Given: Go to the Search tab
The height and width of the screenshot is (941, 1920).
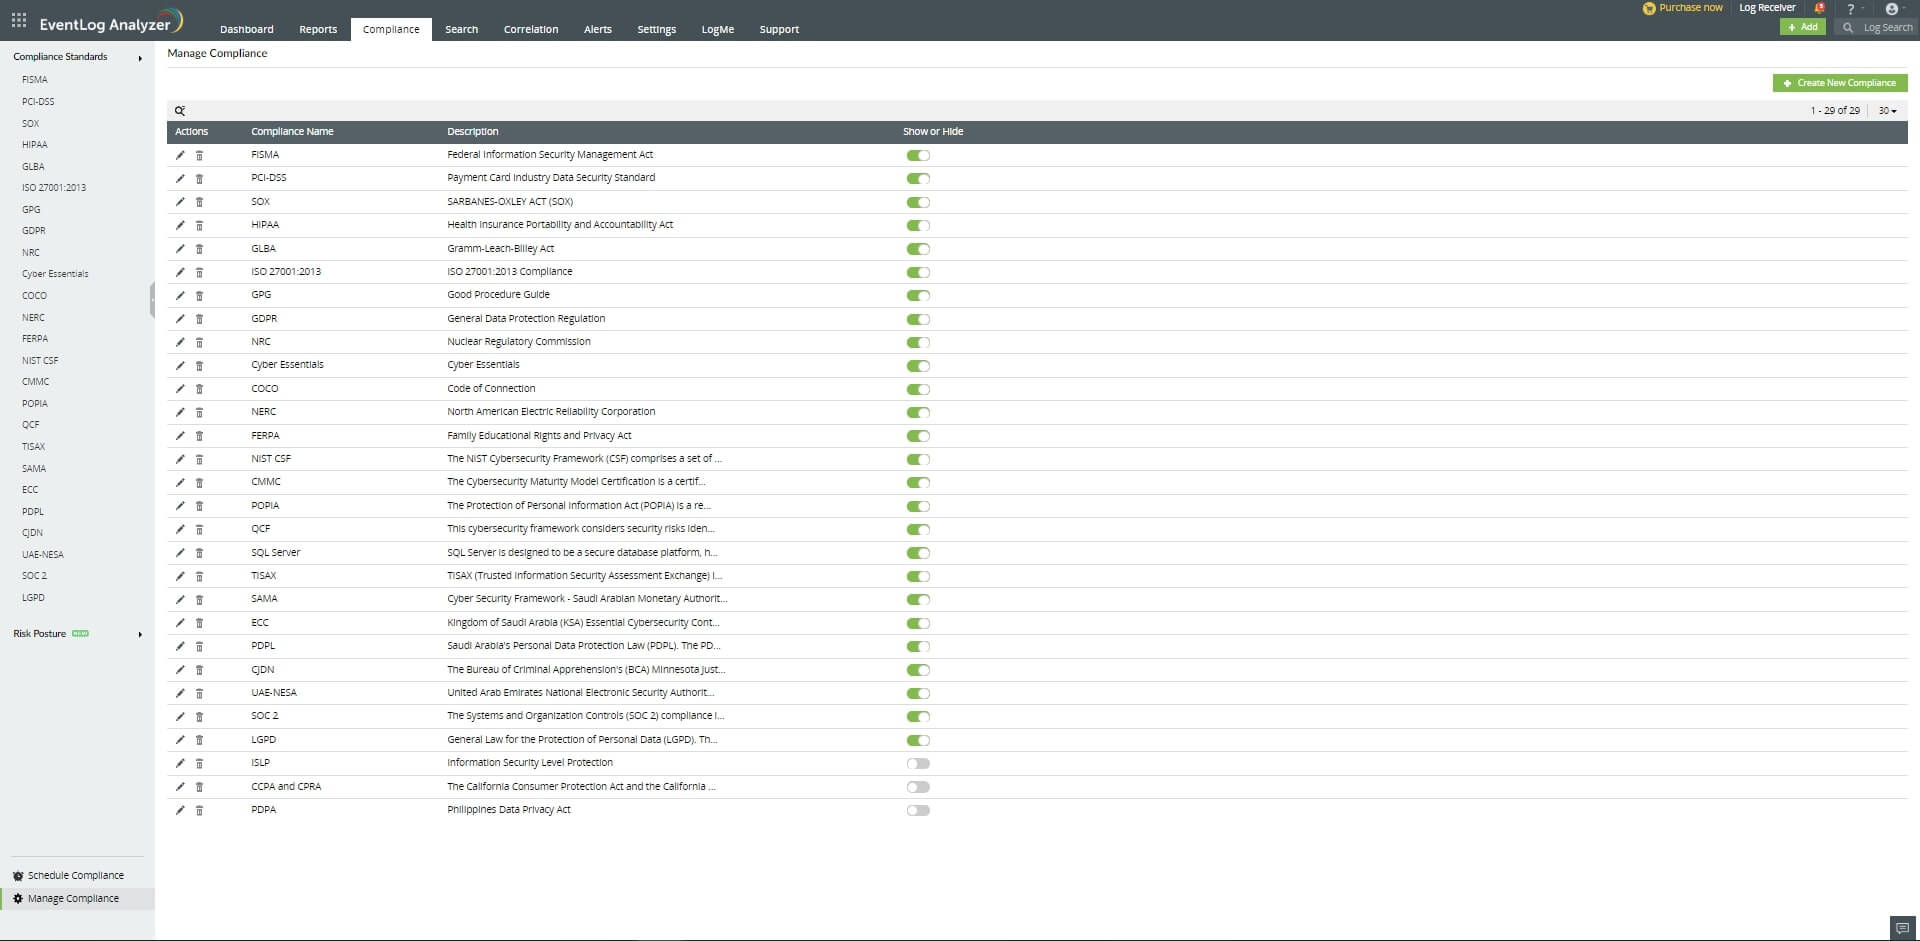Looking at the screenshot, I should click(x=461, y=29).
